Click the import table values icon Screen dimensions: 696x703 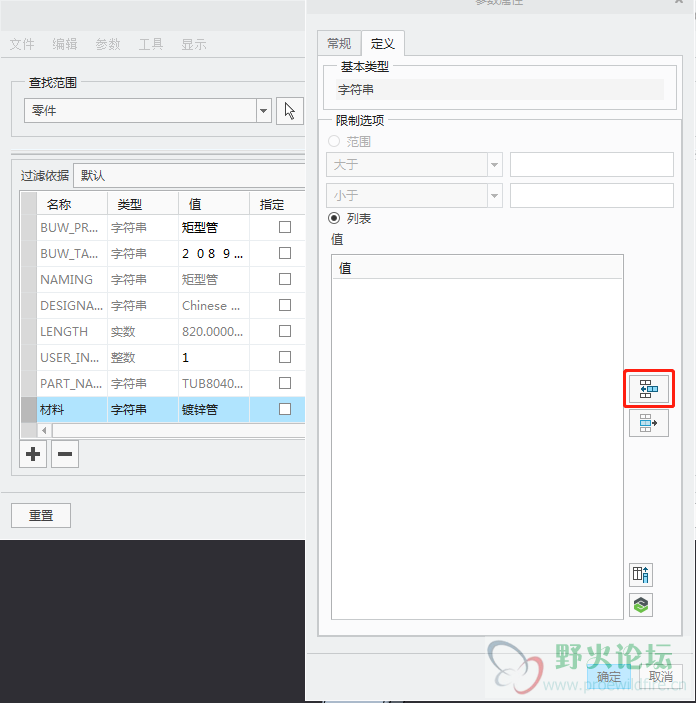(641, 574)
